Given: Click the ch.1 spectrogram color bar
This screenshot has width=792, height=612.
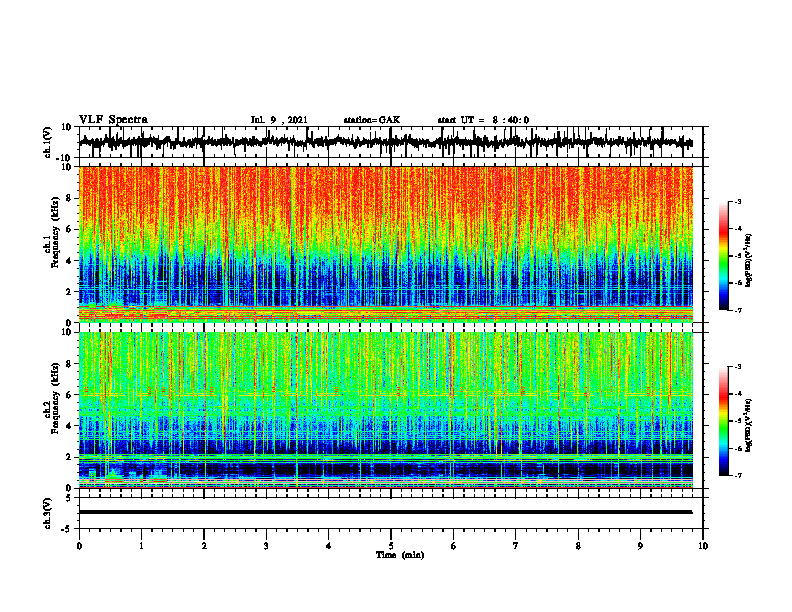Looking at the screenshot, I should [724, 255].
